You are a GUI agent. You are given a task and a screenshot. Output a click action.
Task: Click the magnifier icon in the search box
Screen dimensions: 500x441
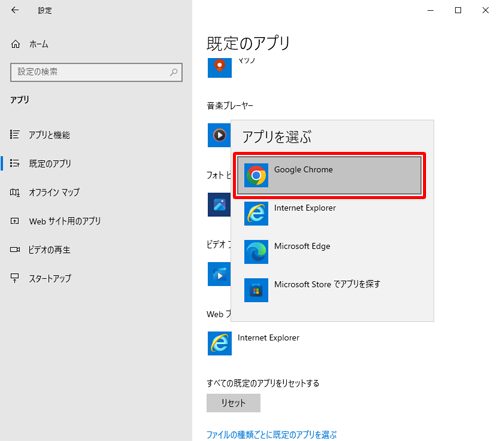point(174,72)
